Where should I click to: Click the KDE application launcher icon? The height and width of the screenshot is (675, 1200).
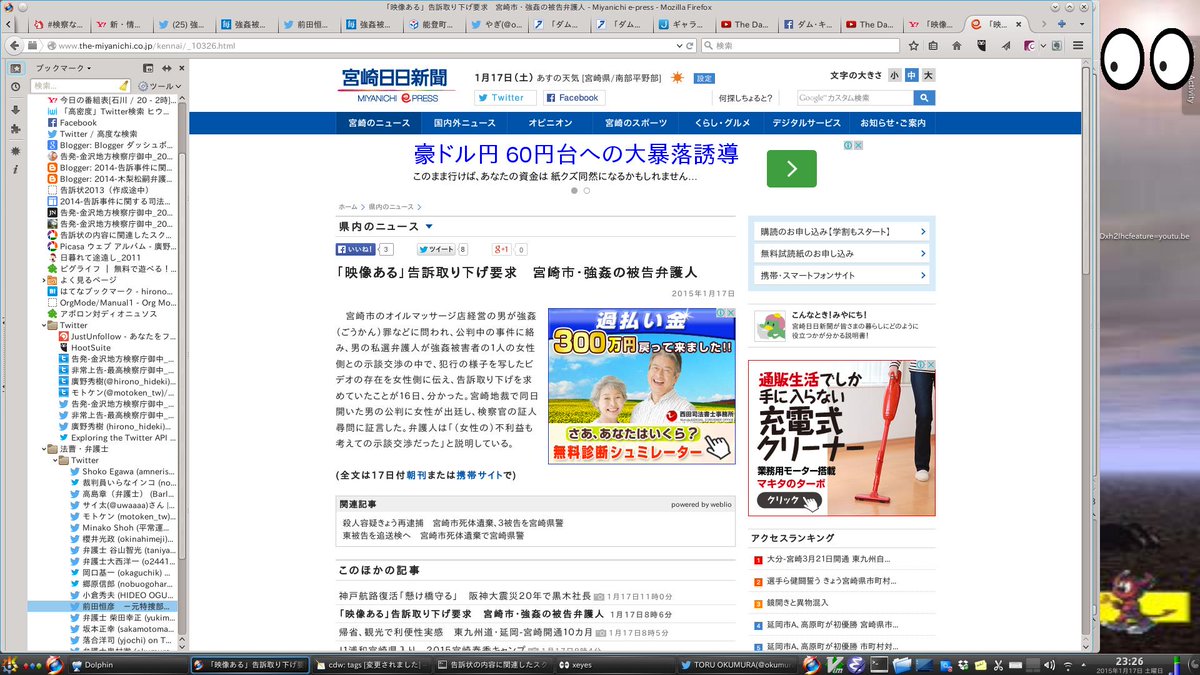tap(12, 664)
